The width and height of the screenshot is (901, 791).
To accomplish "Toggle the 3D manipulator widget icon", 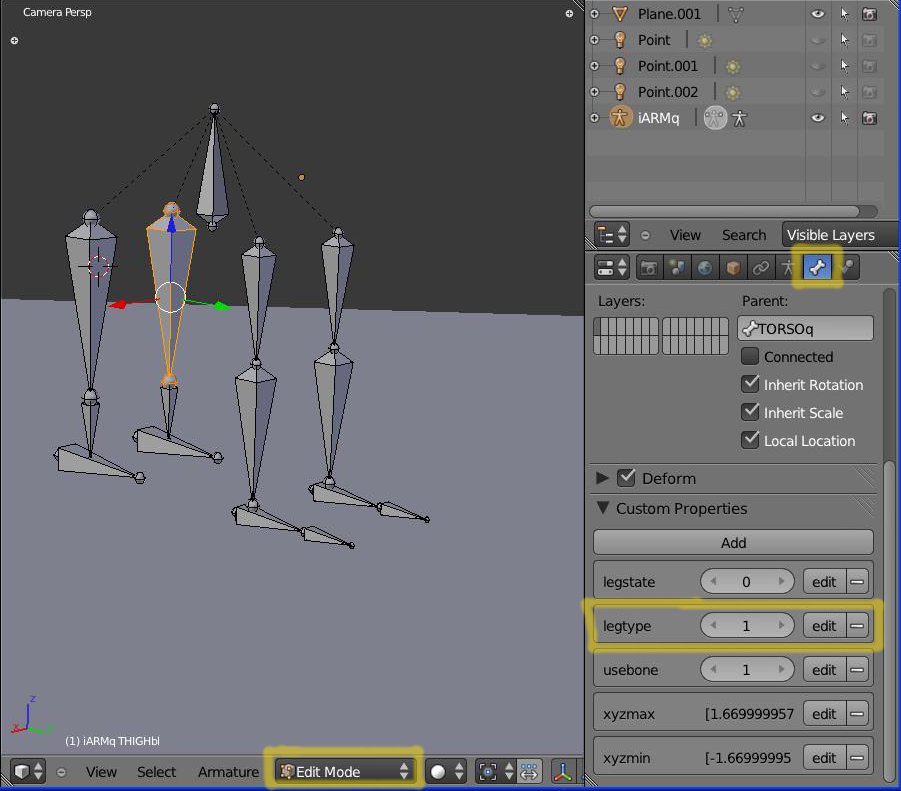I will 563,772.
